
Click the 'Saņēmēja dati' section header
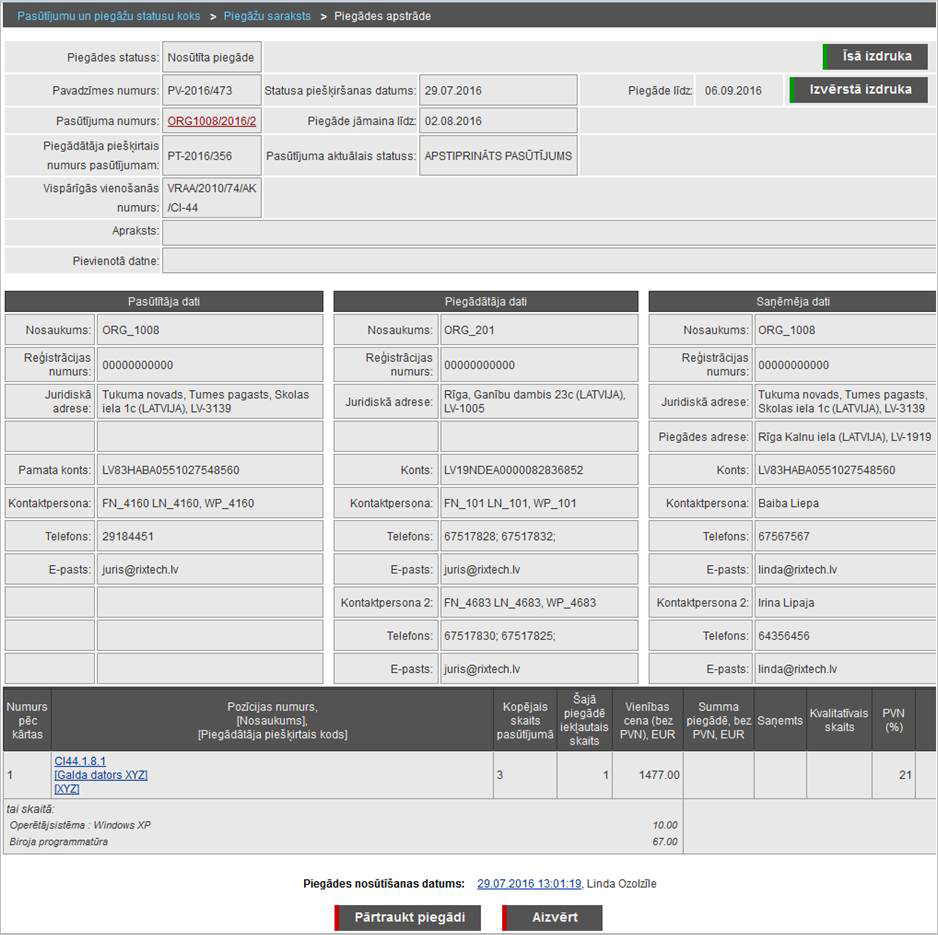click(x=792, y=302)
